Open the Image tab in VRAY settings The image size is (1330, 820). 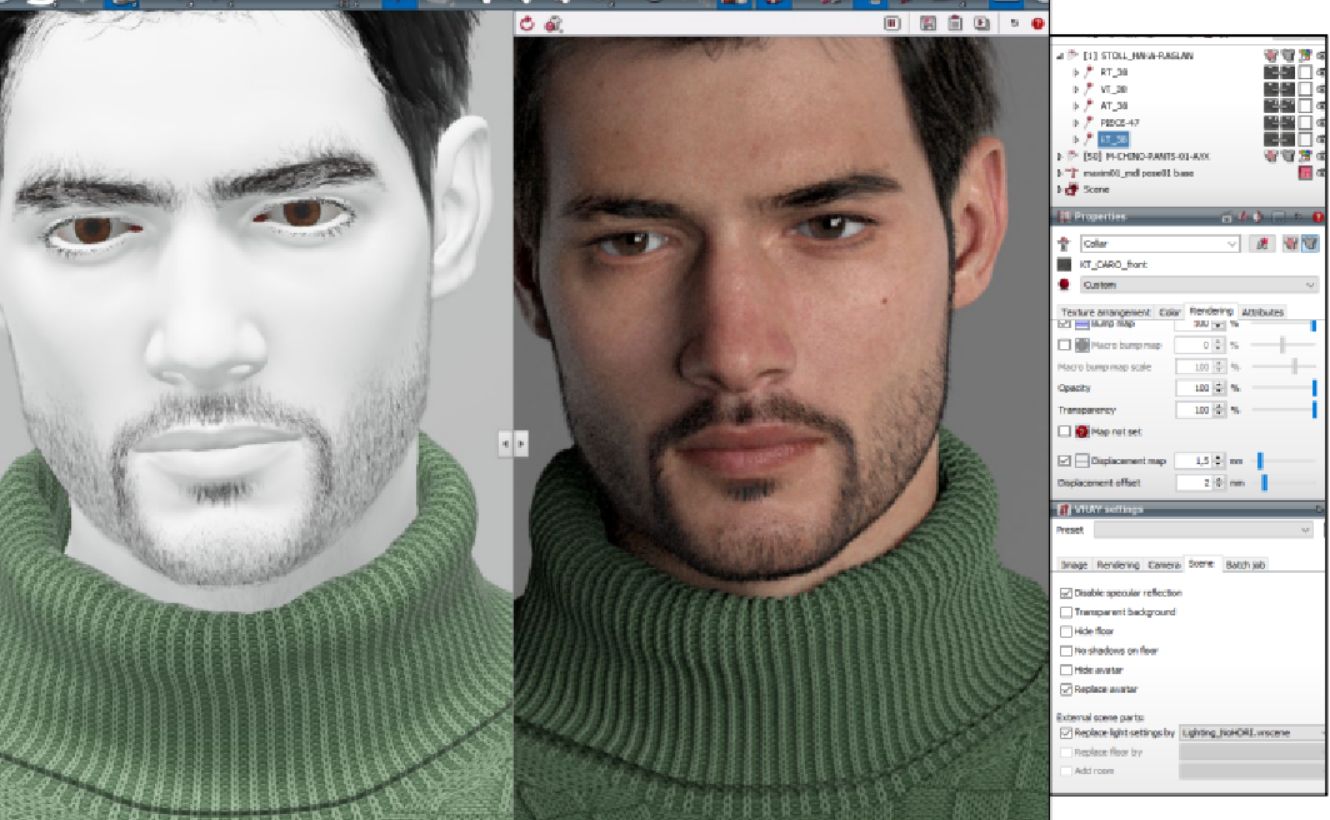[x=1074, y=565]
